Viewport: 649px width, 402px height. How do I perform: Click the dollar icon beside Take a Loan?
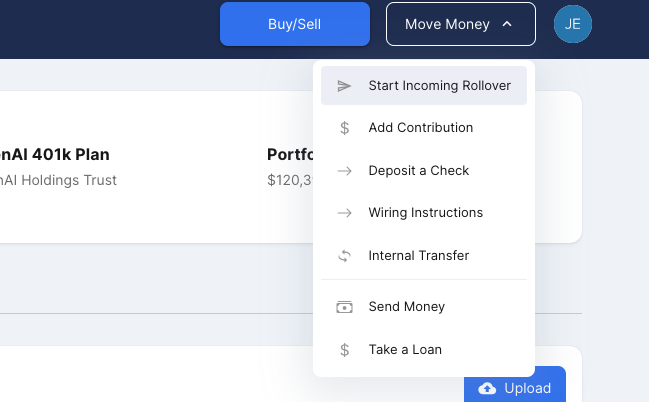(345, 350)
